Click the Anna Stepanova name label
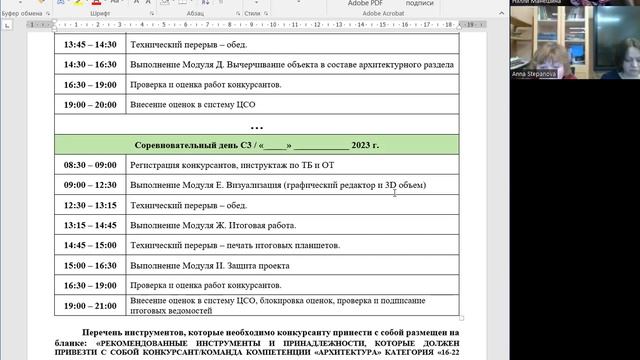 (x=534, y=74)
